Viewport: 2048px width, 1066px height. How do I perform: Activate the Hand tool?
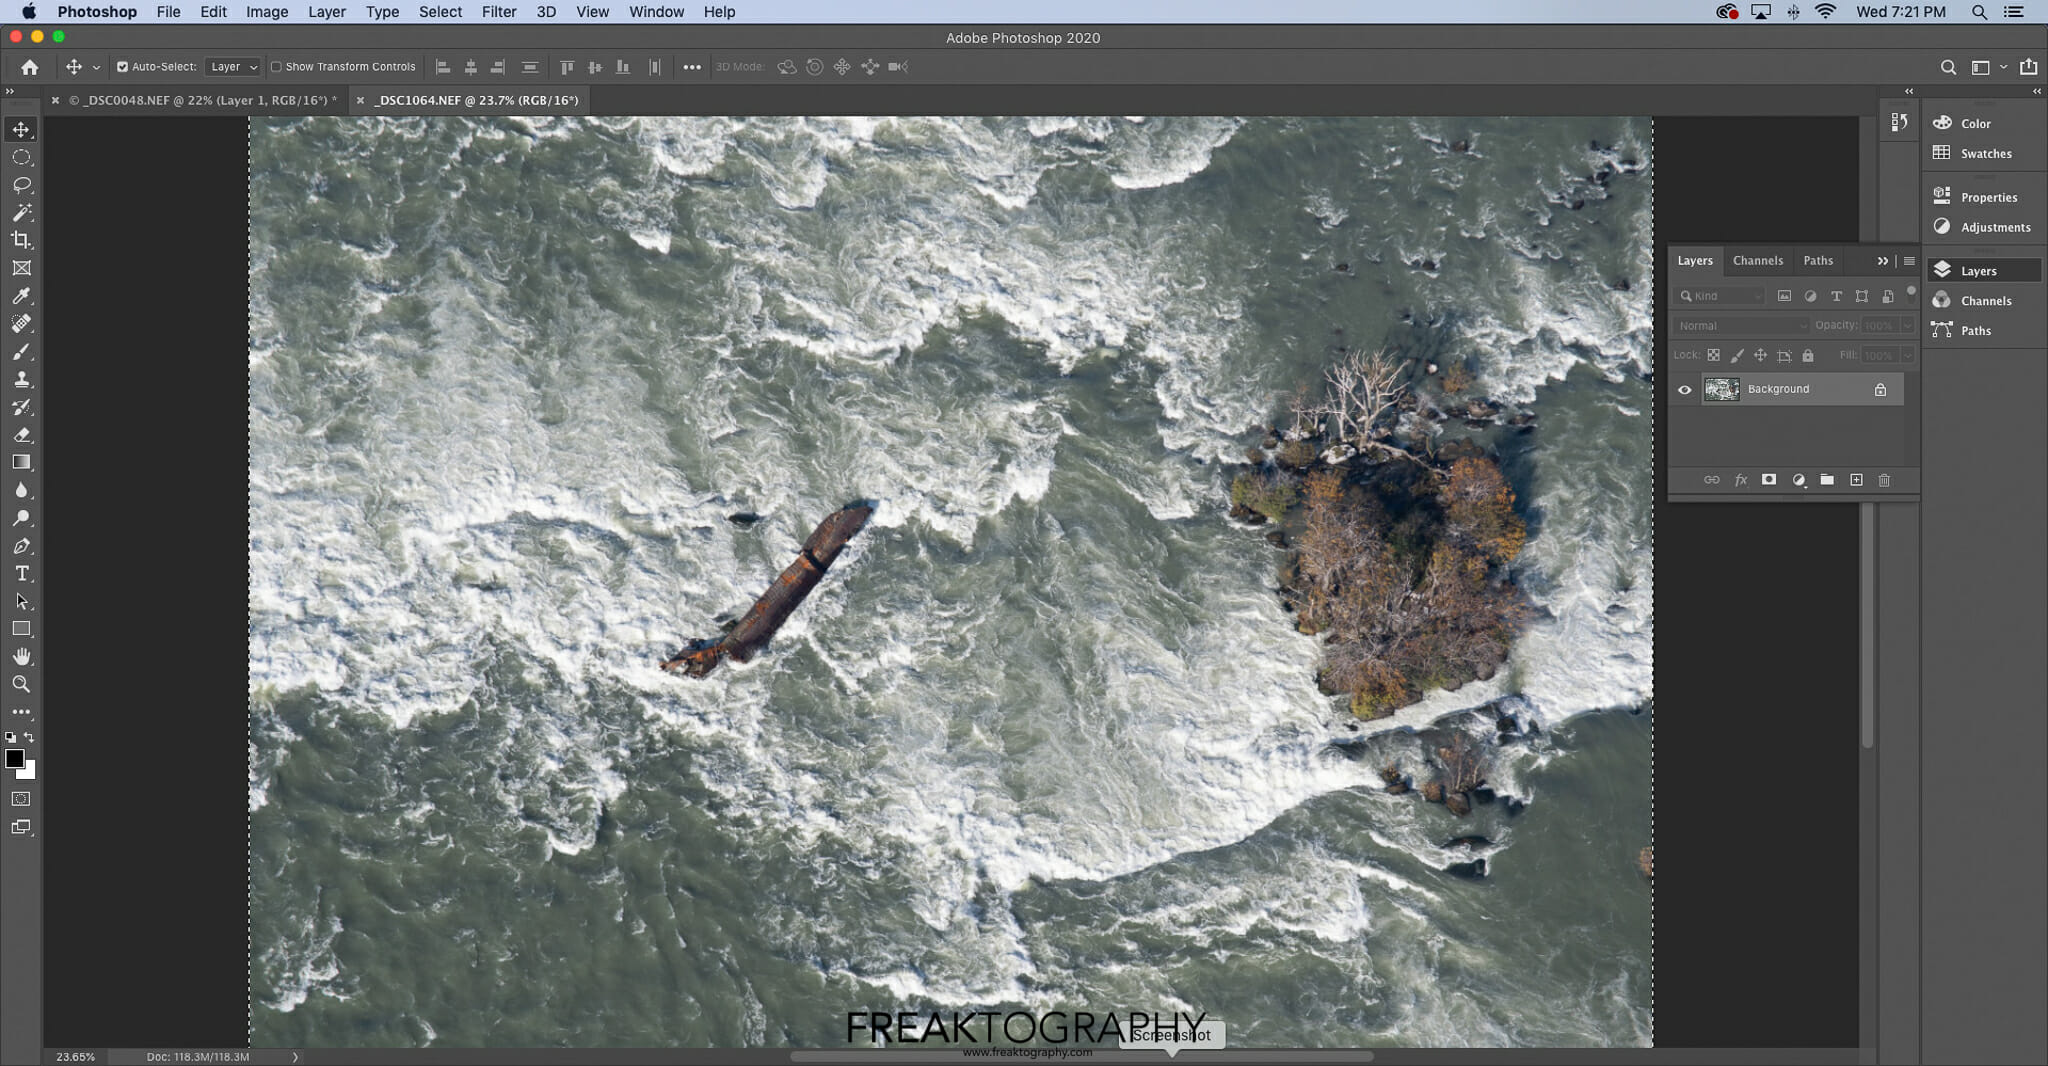tap(21, 657)
